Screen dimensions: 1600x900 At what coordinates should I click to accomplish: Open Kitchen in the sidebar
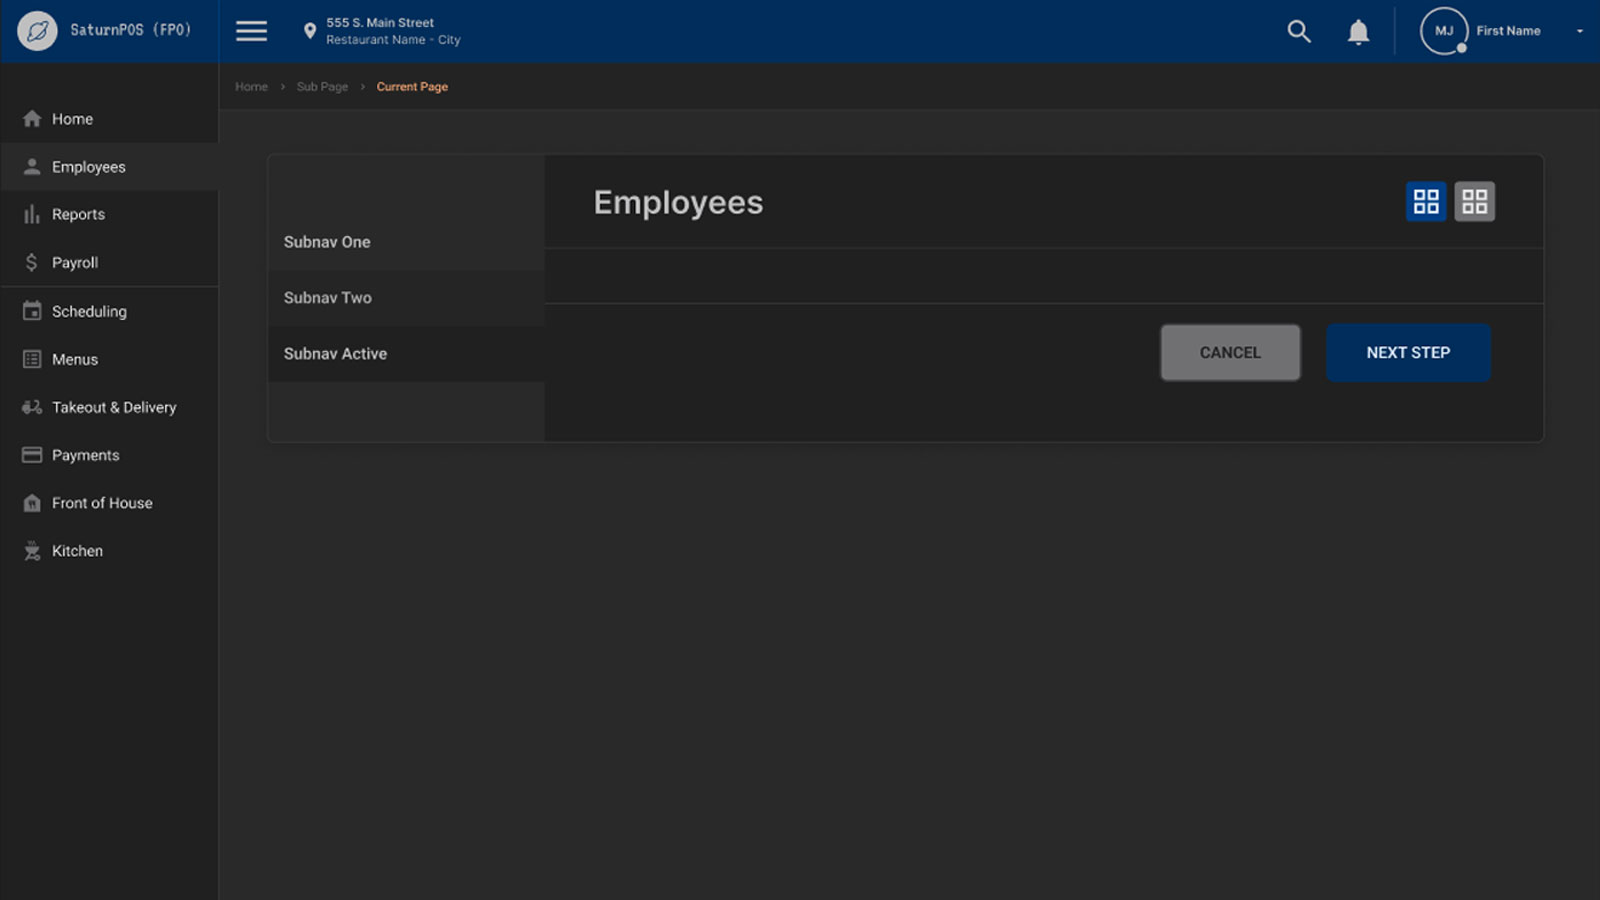click(x=109, y=551)
